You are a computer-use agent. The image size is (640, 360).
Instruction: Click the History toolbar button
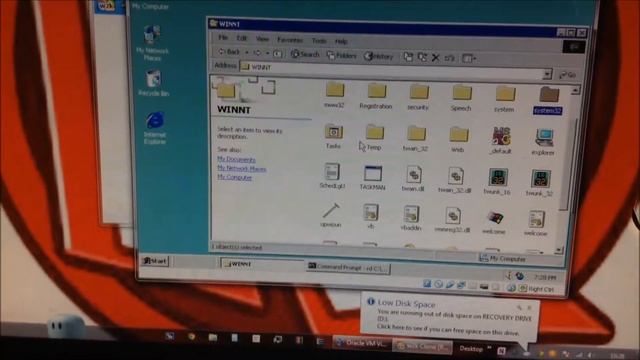(x=378, y=56)
